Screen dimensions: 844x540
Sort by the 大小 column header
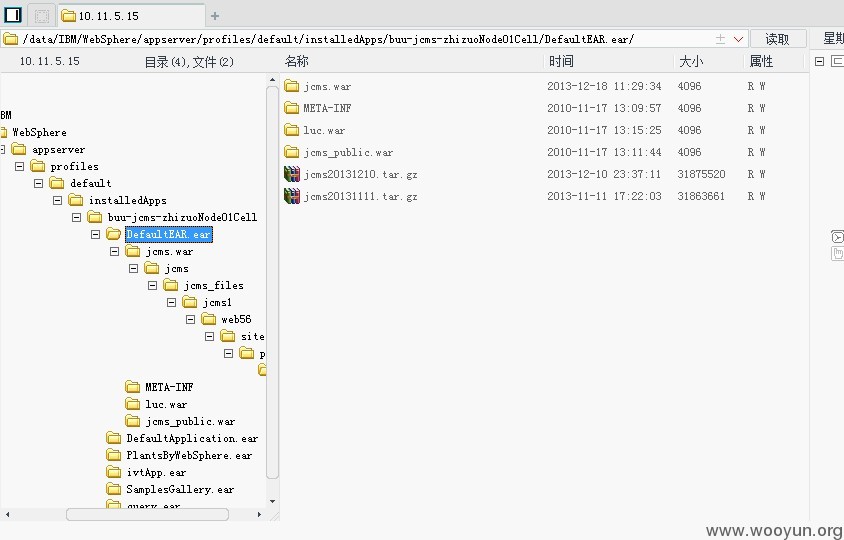(691, 61)
